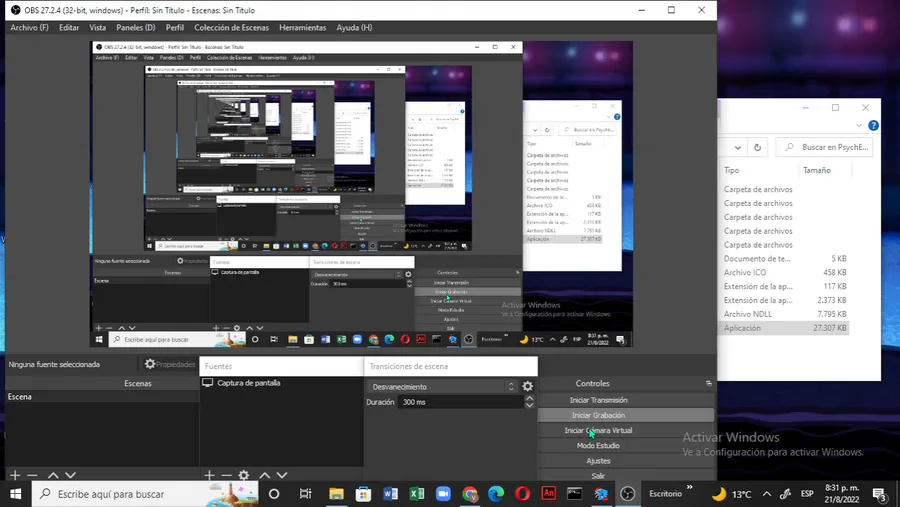This screenshot has height=507, width=900.
Task: Expand the Escritorio toolbar double-arrow
Action: (x=689, y=487)
